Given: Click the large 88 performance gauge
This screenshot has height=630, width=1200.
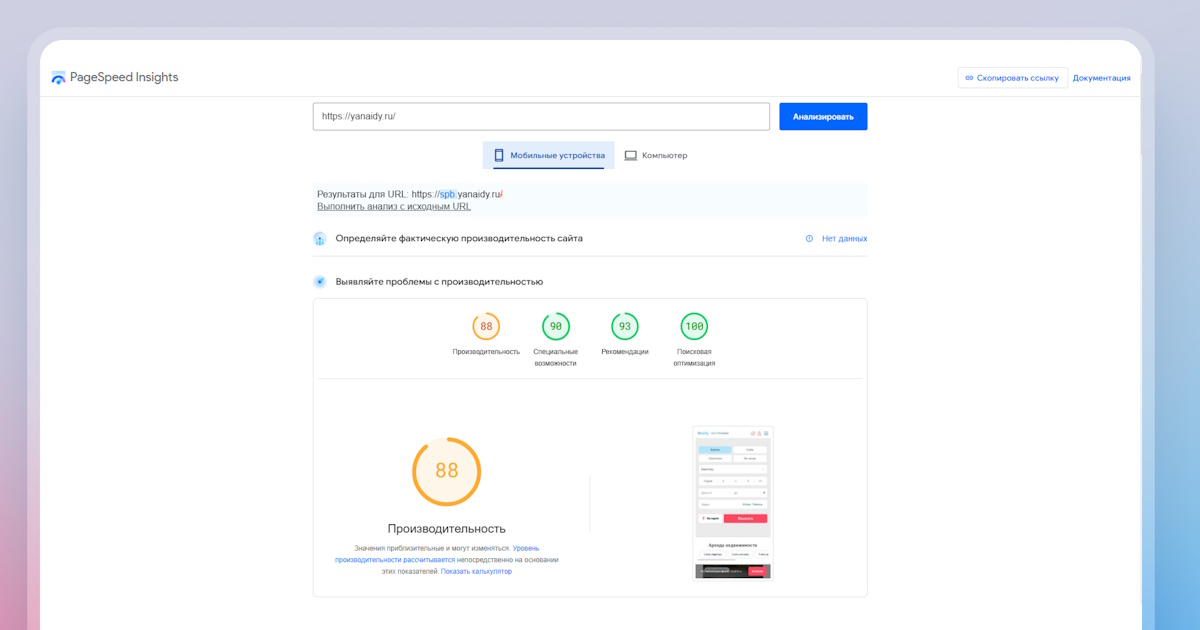Looking at the screenshot, I should [447, 471].
